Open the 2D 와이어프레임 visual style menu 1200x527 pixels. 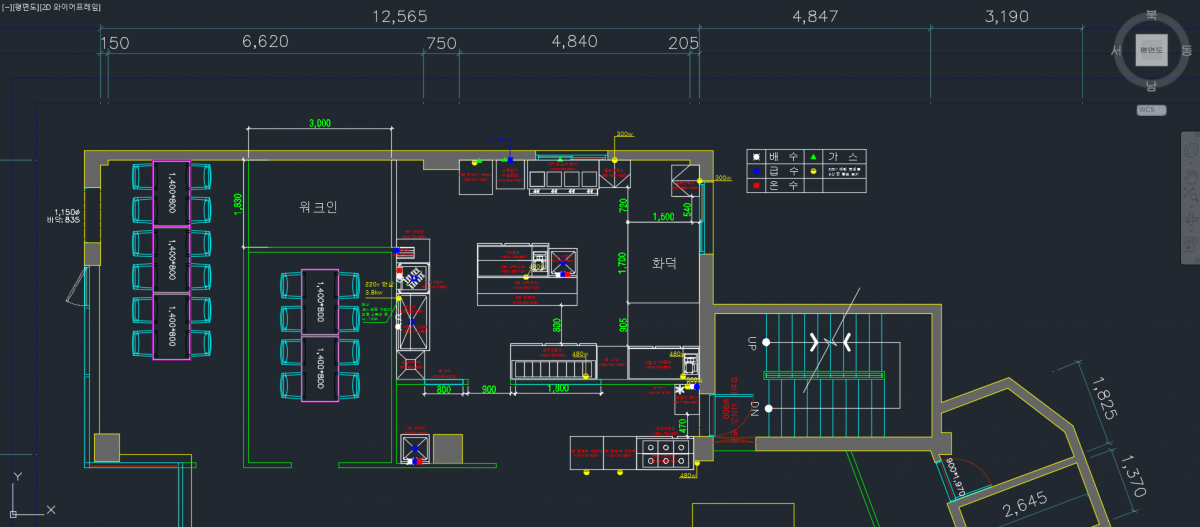pos(70,7)
